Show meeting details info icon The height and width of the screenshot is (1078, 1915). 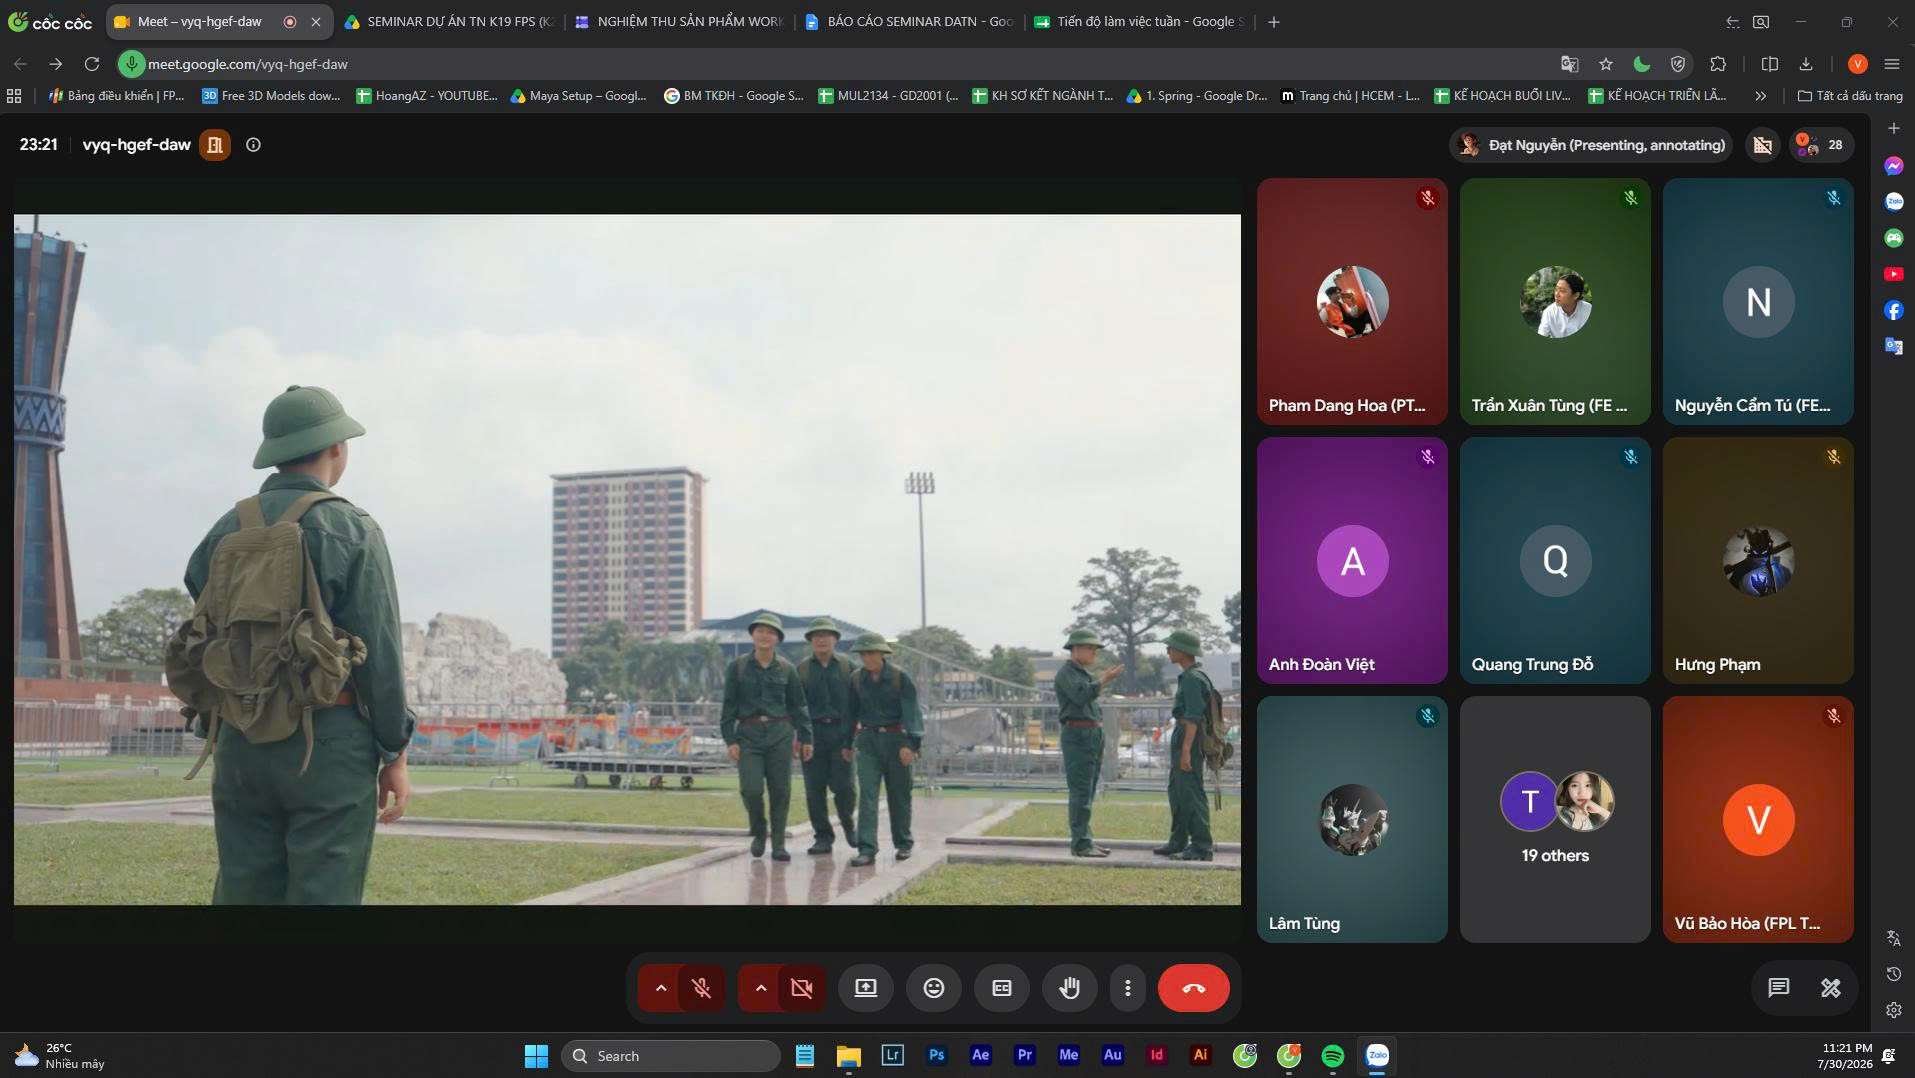click(253, 145)
